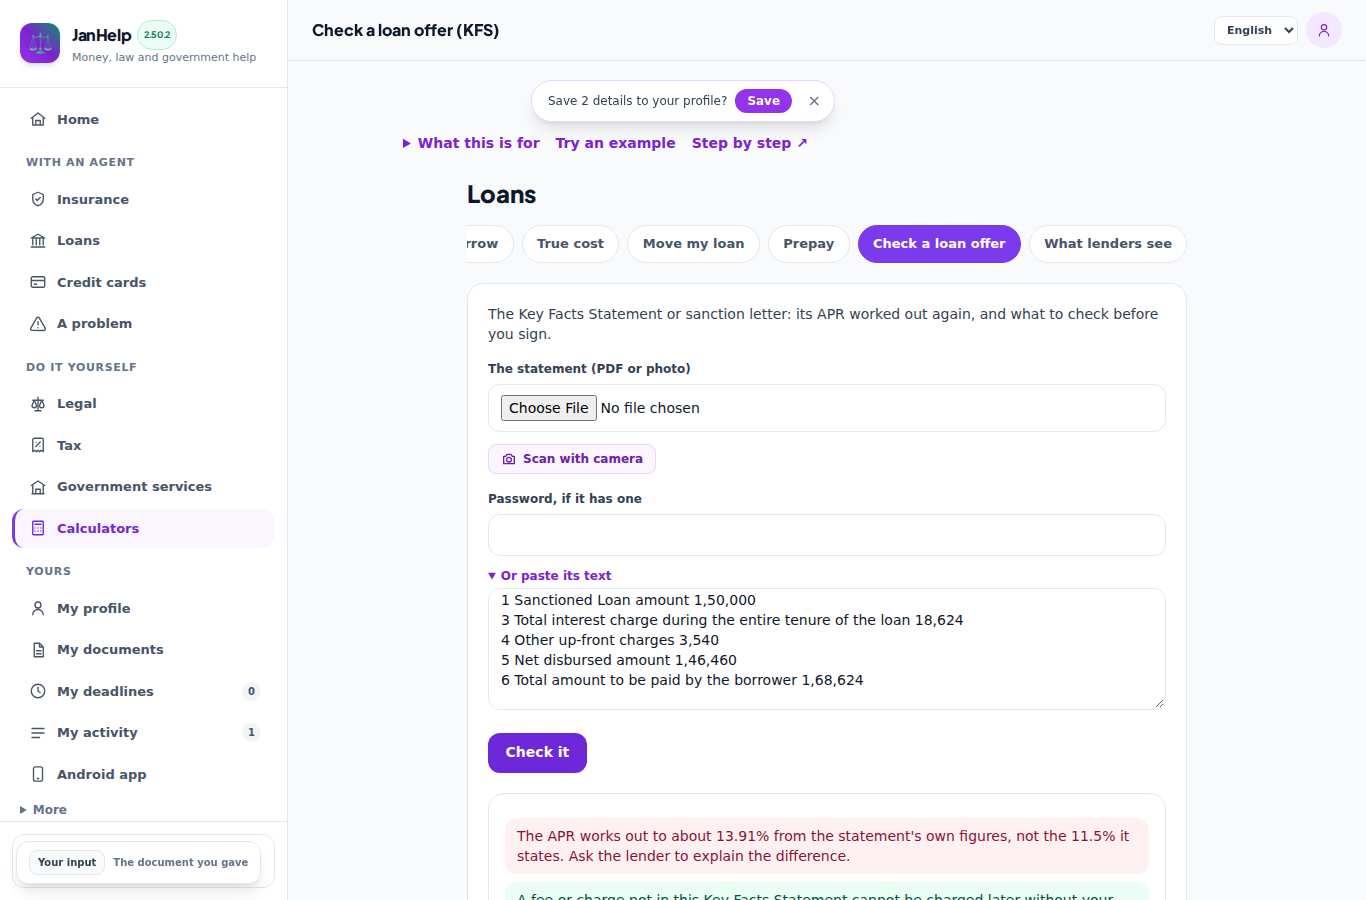Click the JanHelp scales logo icon

pyautogui.click(x=40, y=43)
